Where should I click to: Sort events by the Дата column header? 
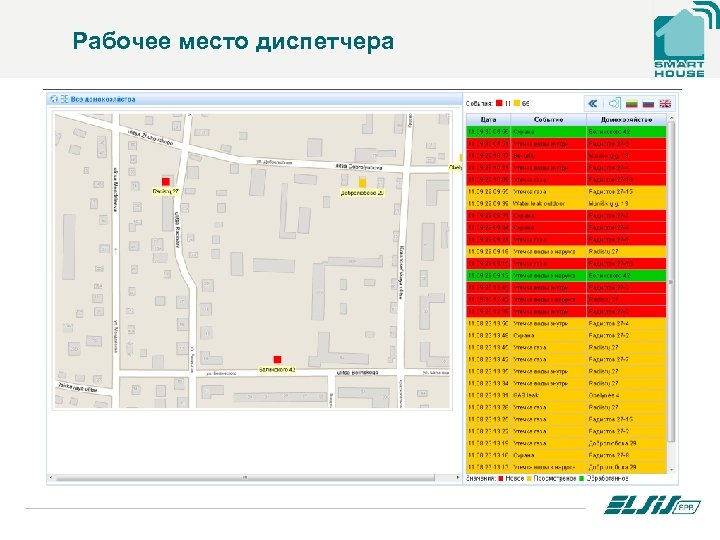(x=488, y=119)
